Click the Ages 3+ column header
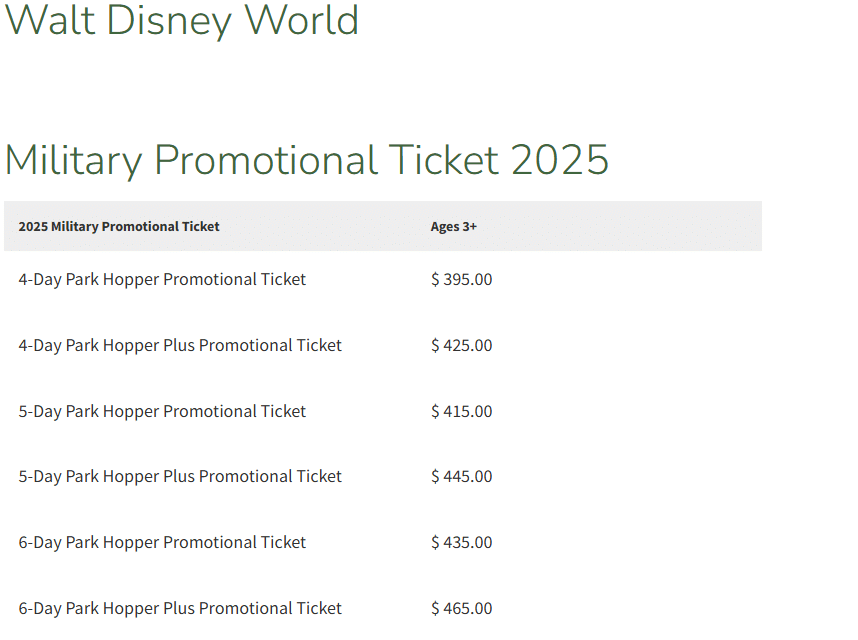The width and height of the screenshot is (858, 640). [x=454, y=227]
